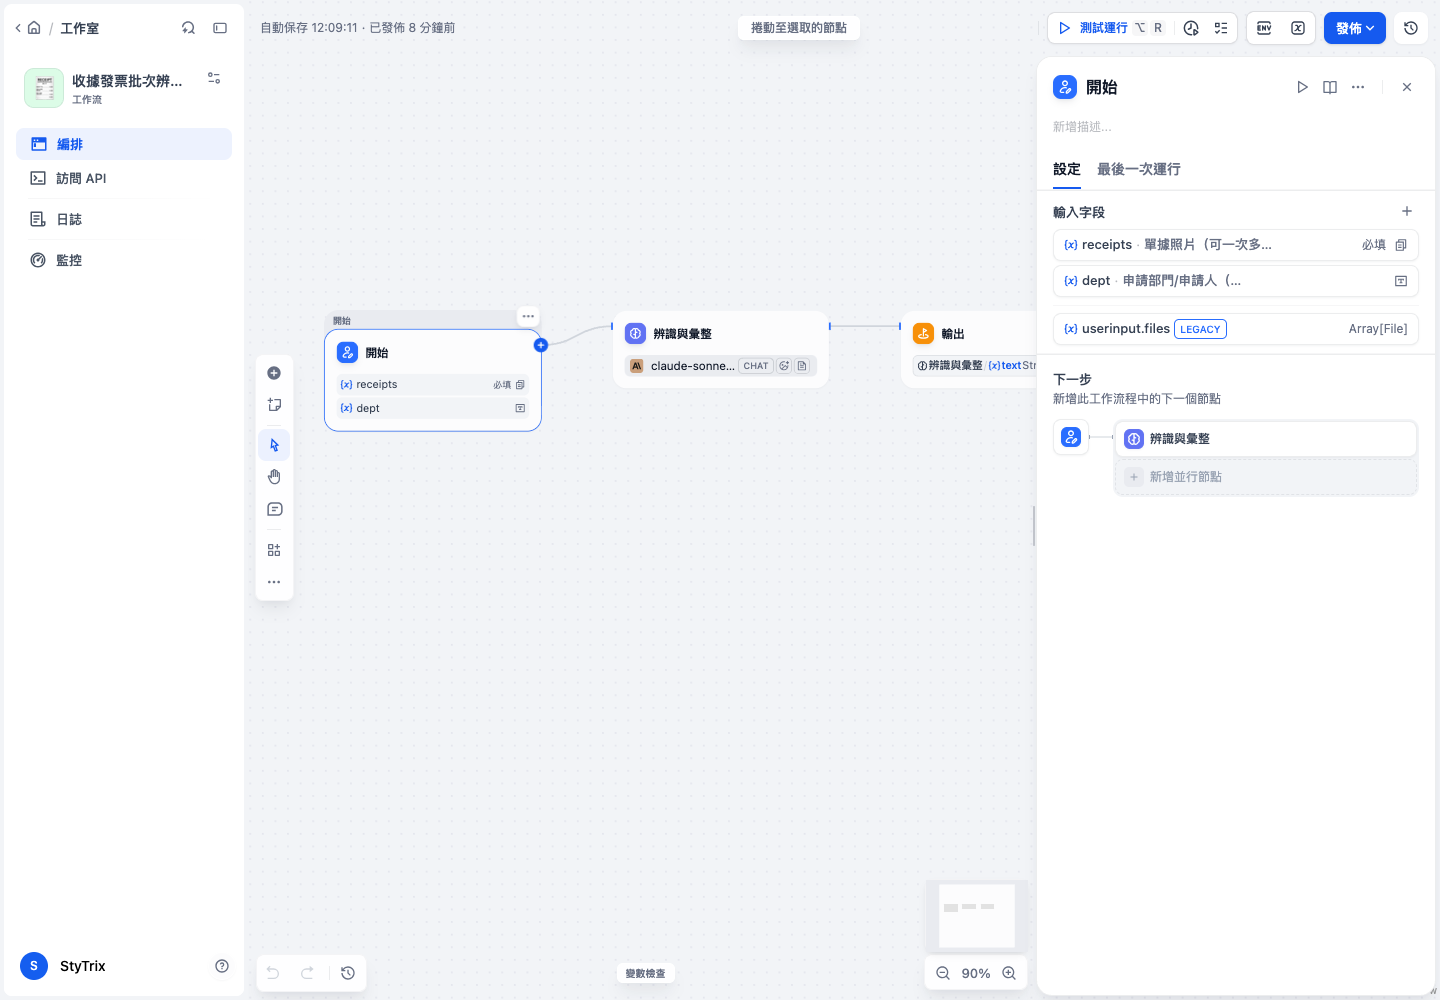Switch to the 設定 tab
Viewport: 1440px width, 1000px height.
pos(1067,169)
